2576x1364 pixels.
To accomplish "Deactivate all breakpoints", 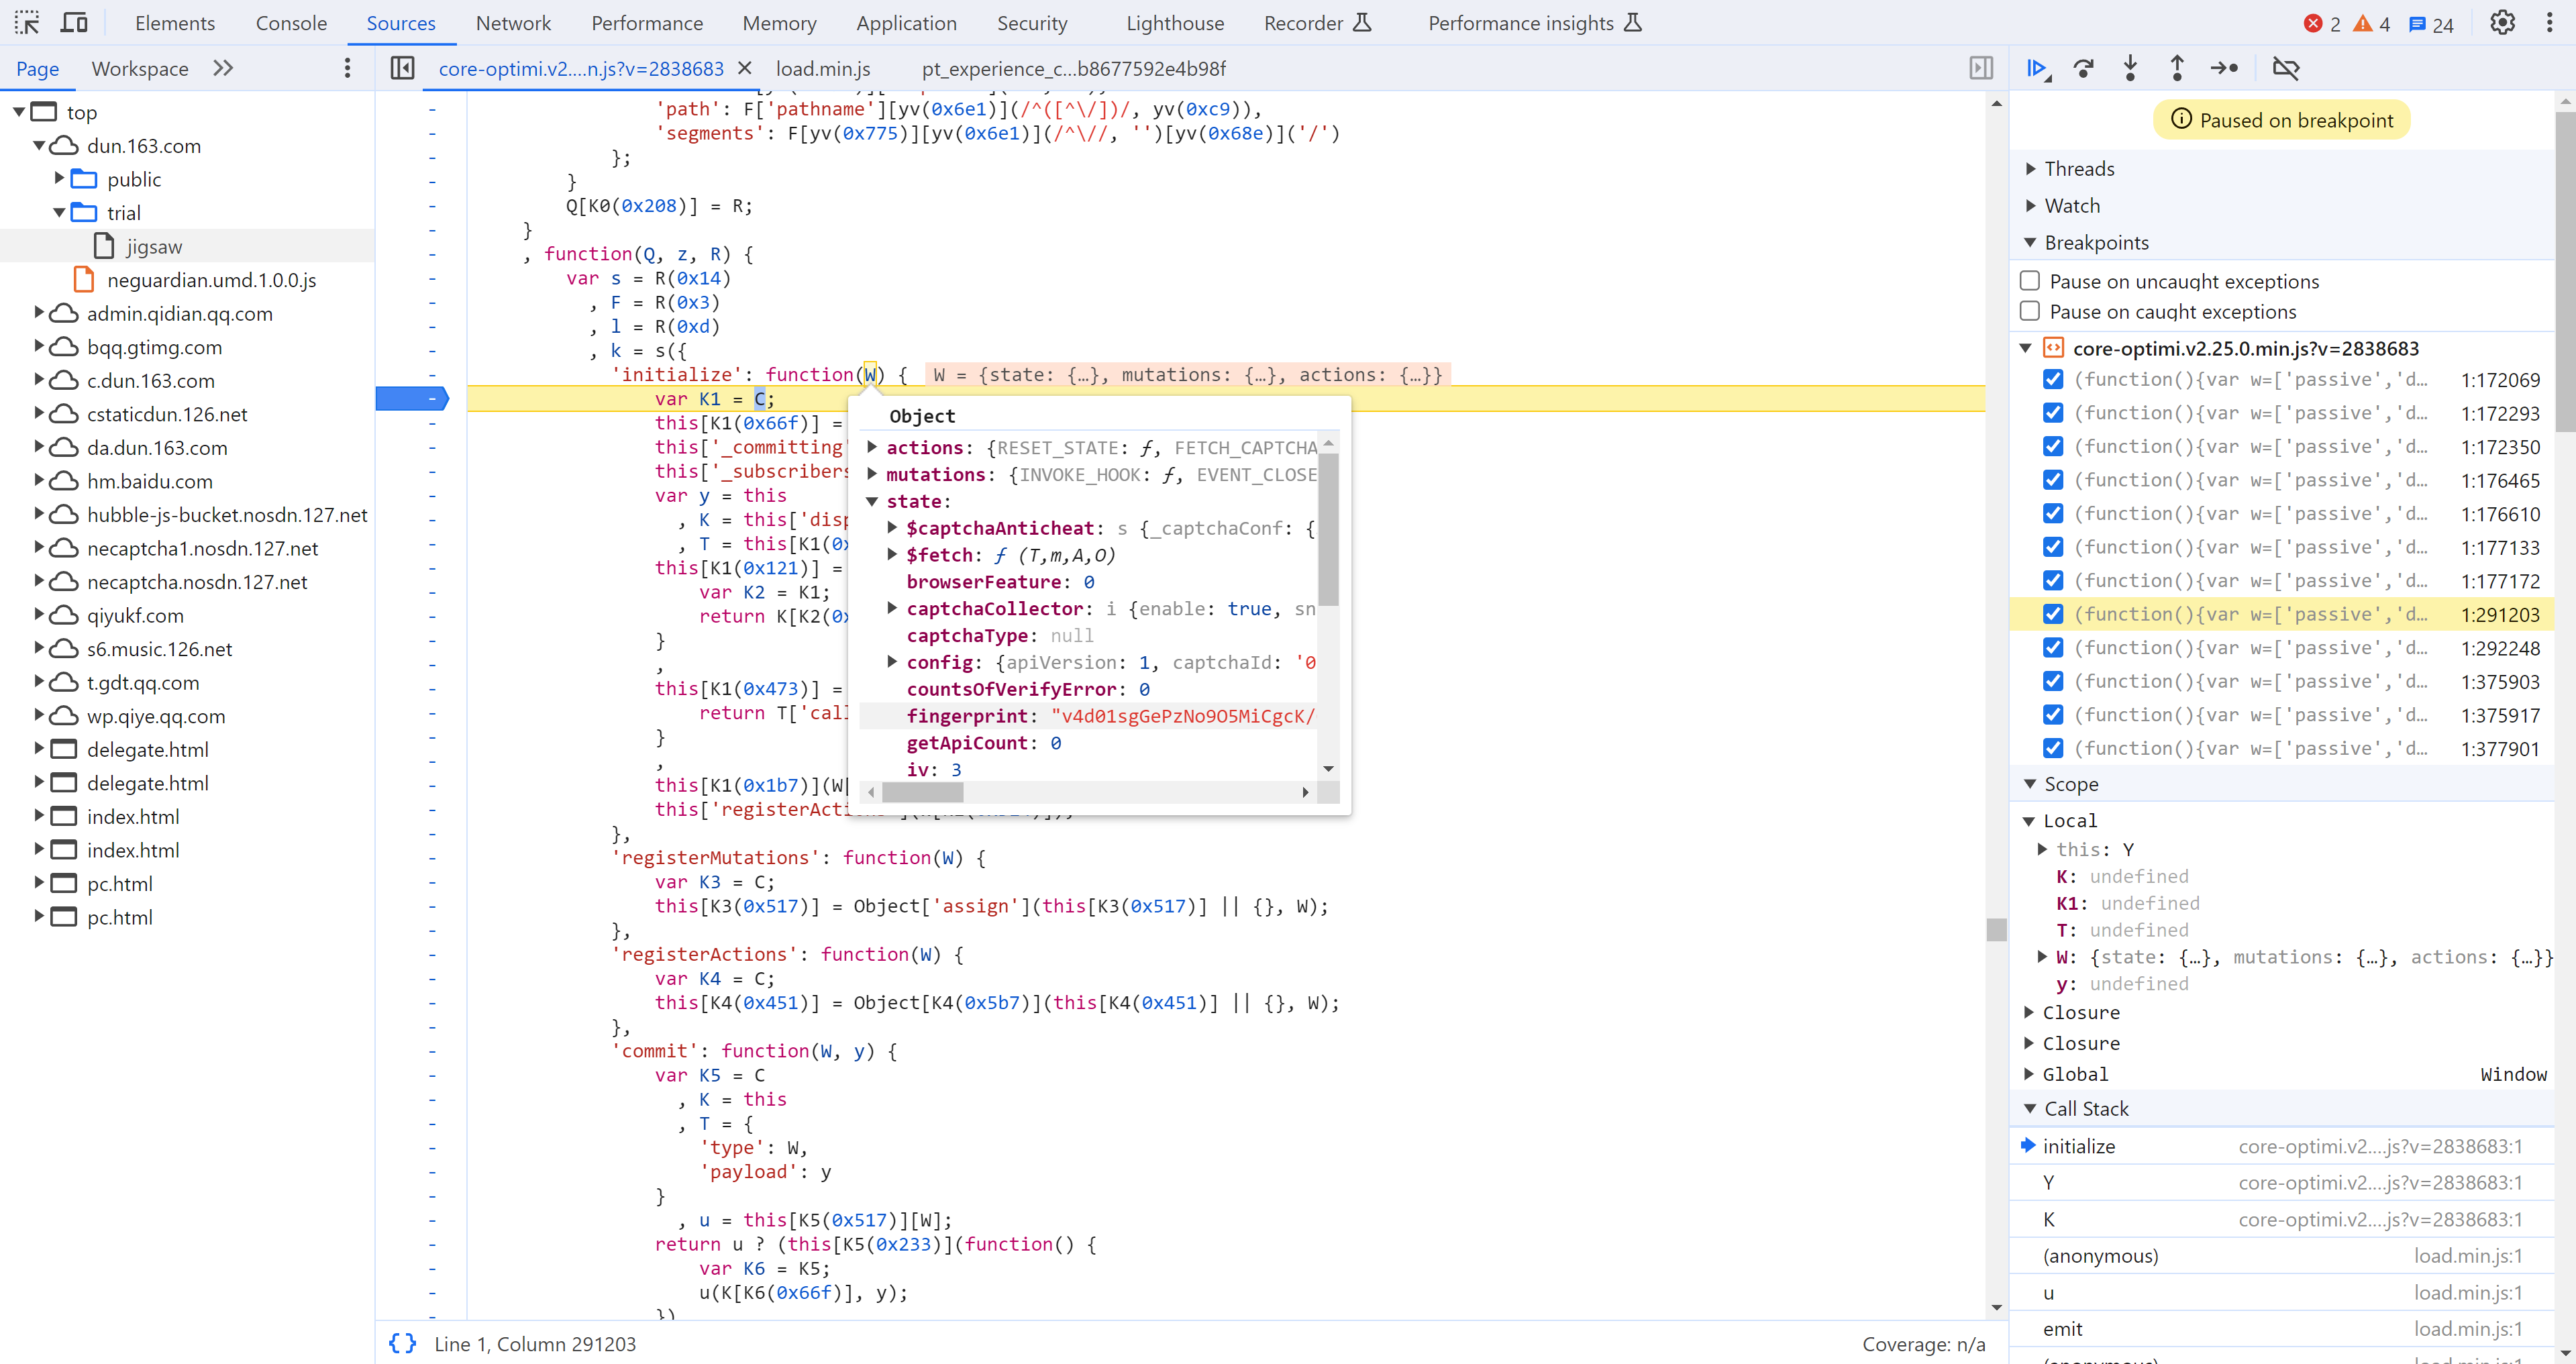I will (x=2286, y=68).
